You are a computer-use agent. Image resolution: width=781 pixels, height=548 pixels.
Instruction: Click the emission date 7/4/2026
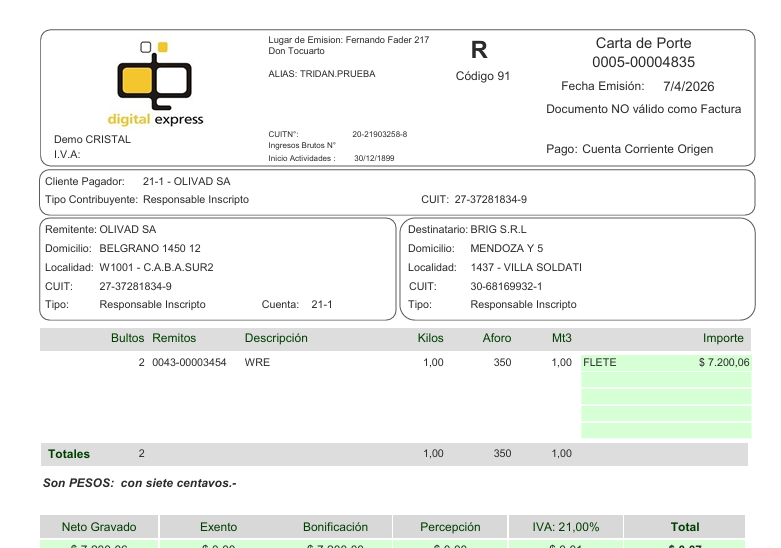688,86
